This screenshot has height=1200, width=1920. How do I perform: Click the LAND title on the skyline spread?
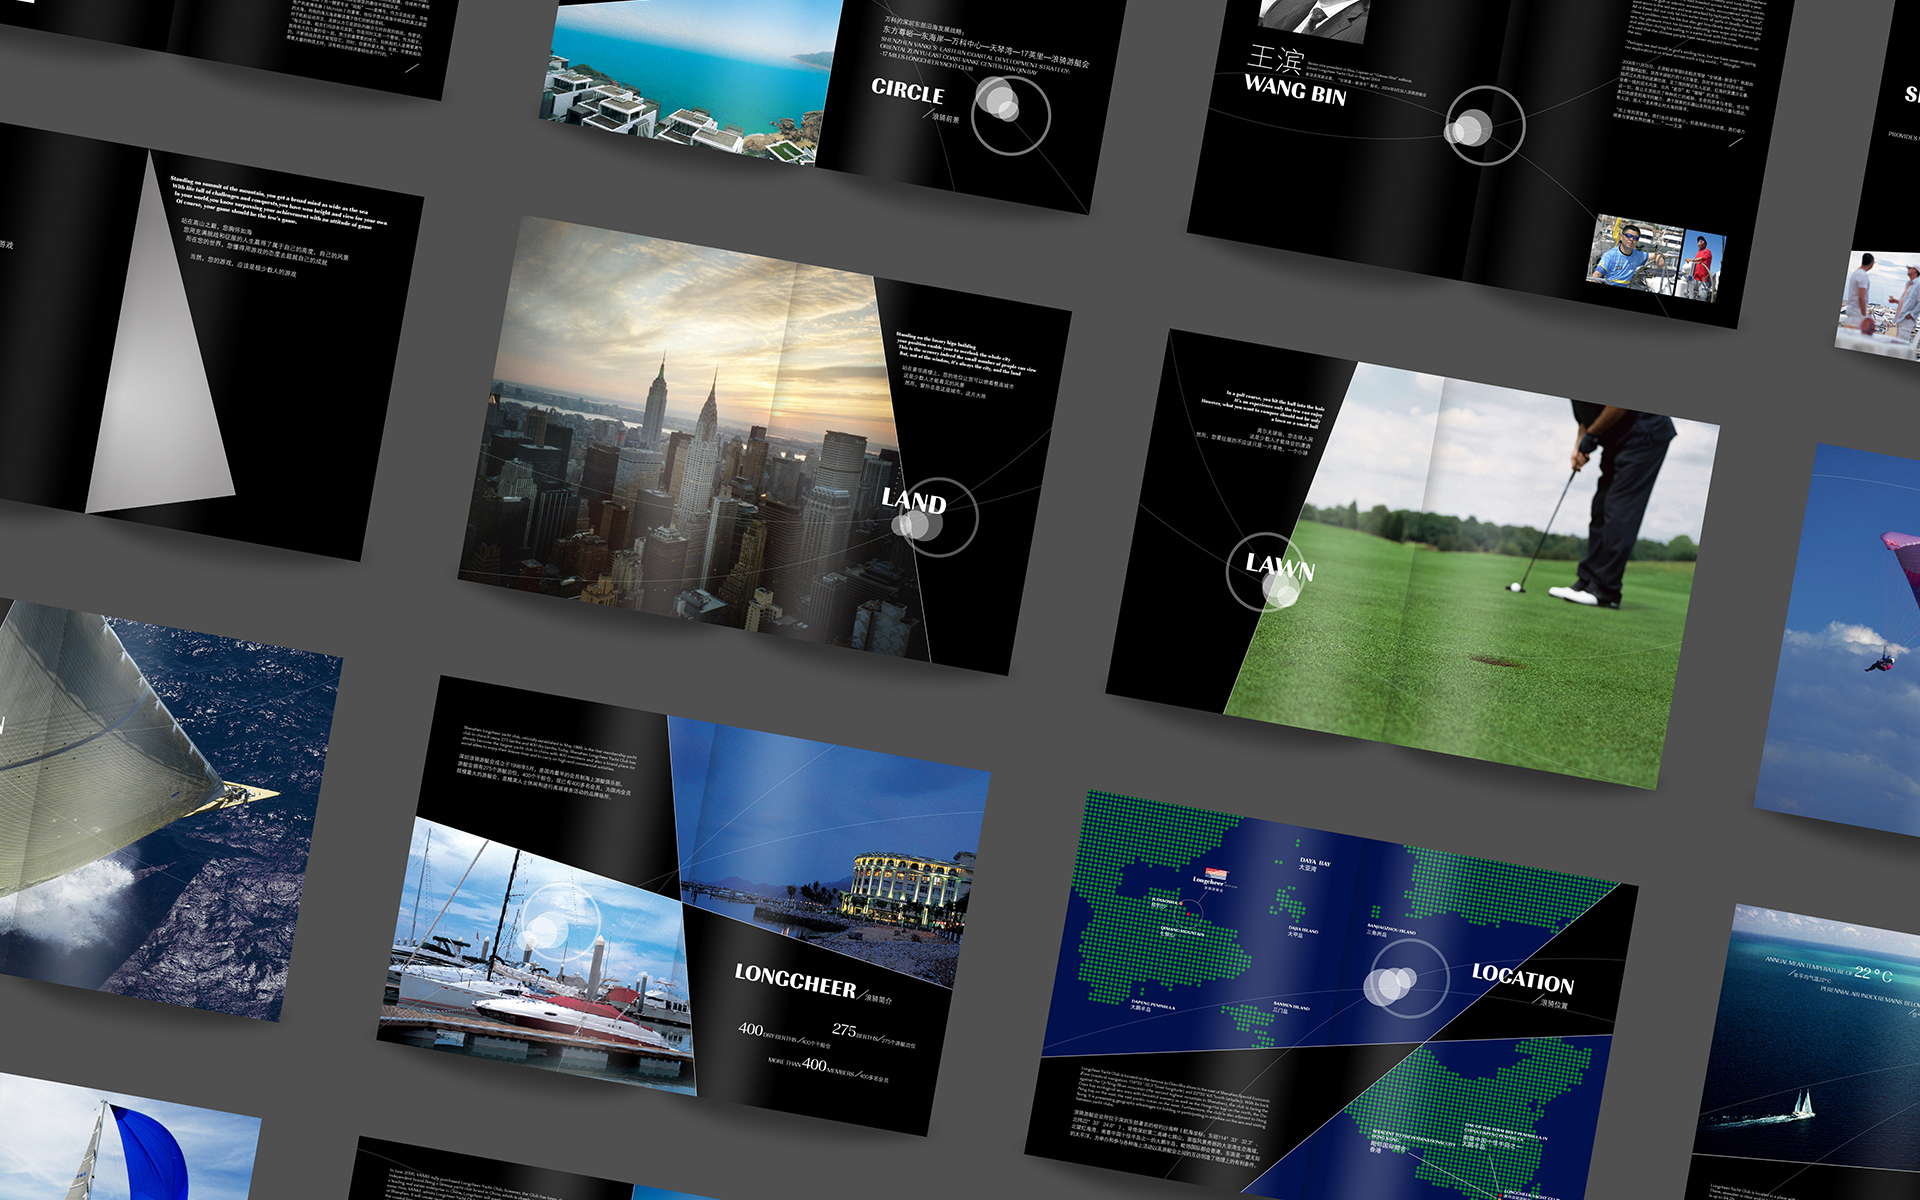[x=914, y=500]
